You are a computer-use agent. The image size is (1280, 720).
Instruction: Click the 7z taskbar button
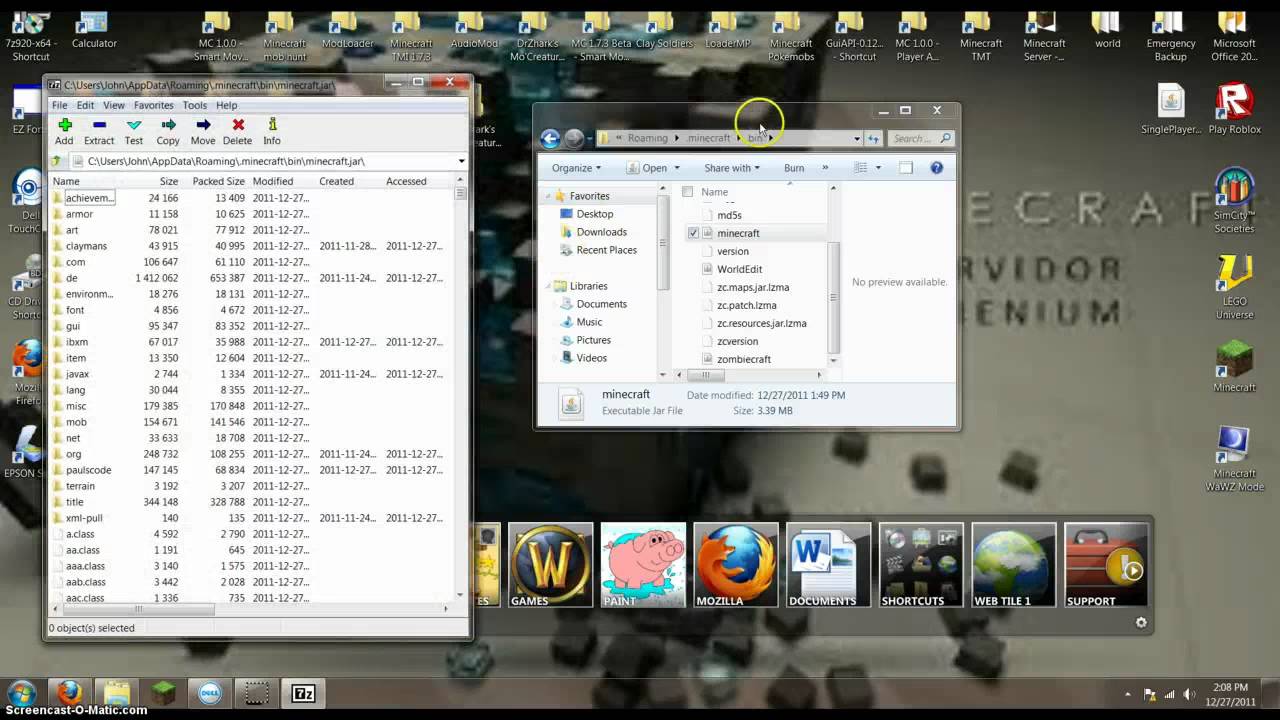(x=304, y=693)
